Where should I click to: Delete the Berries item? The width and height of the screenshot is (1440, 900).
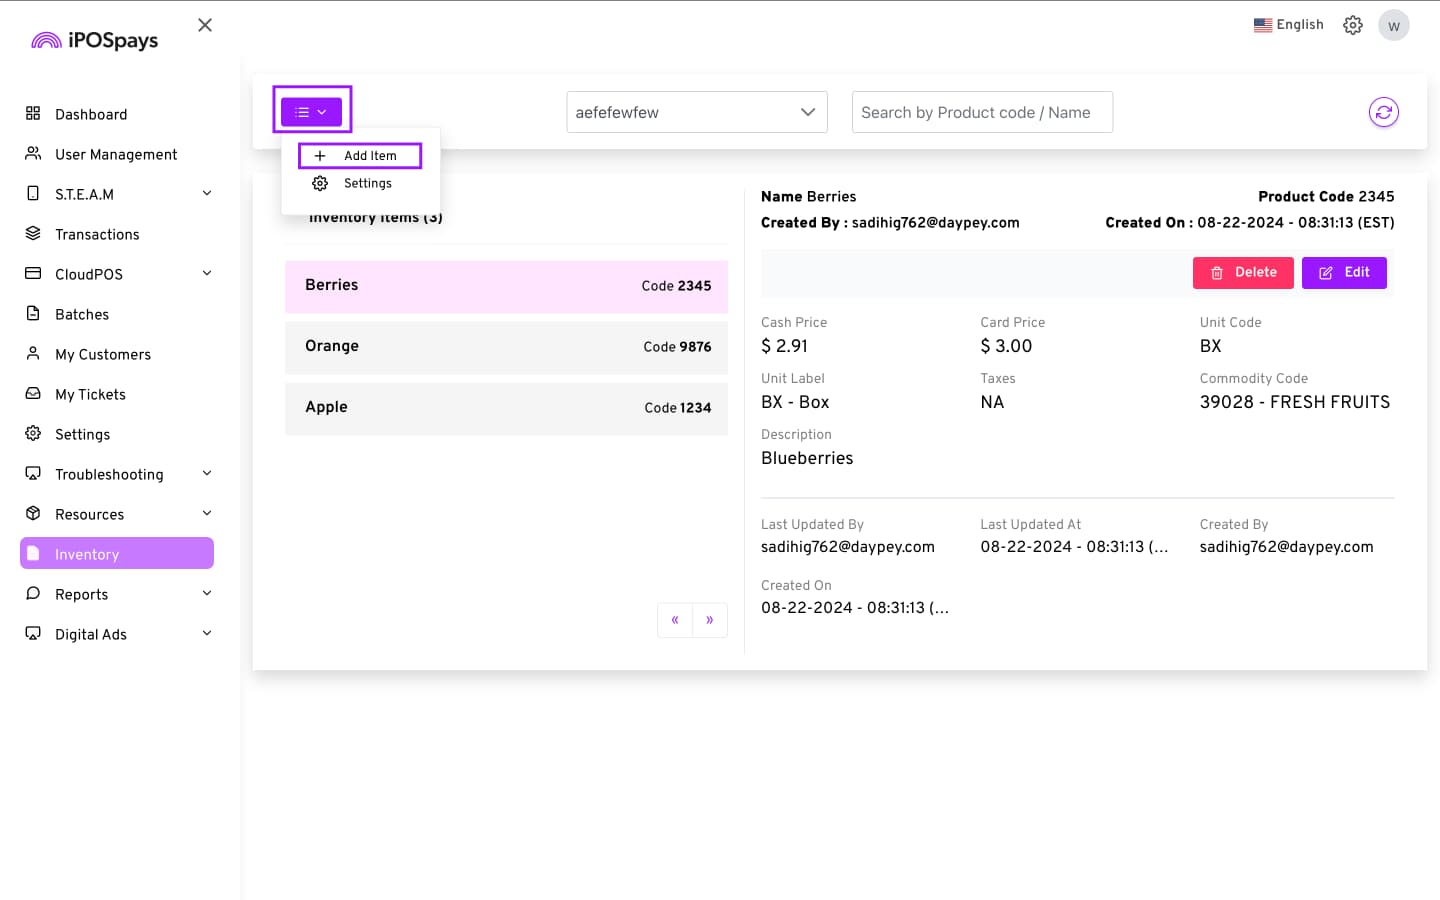pyautogui.click(x=1242, y=272)
